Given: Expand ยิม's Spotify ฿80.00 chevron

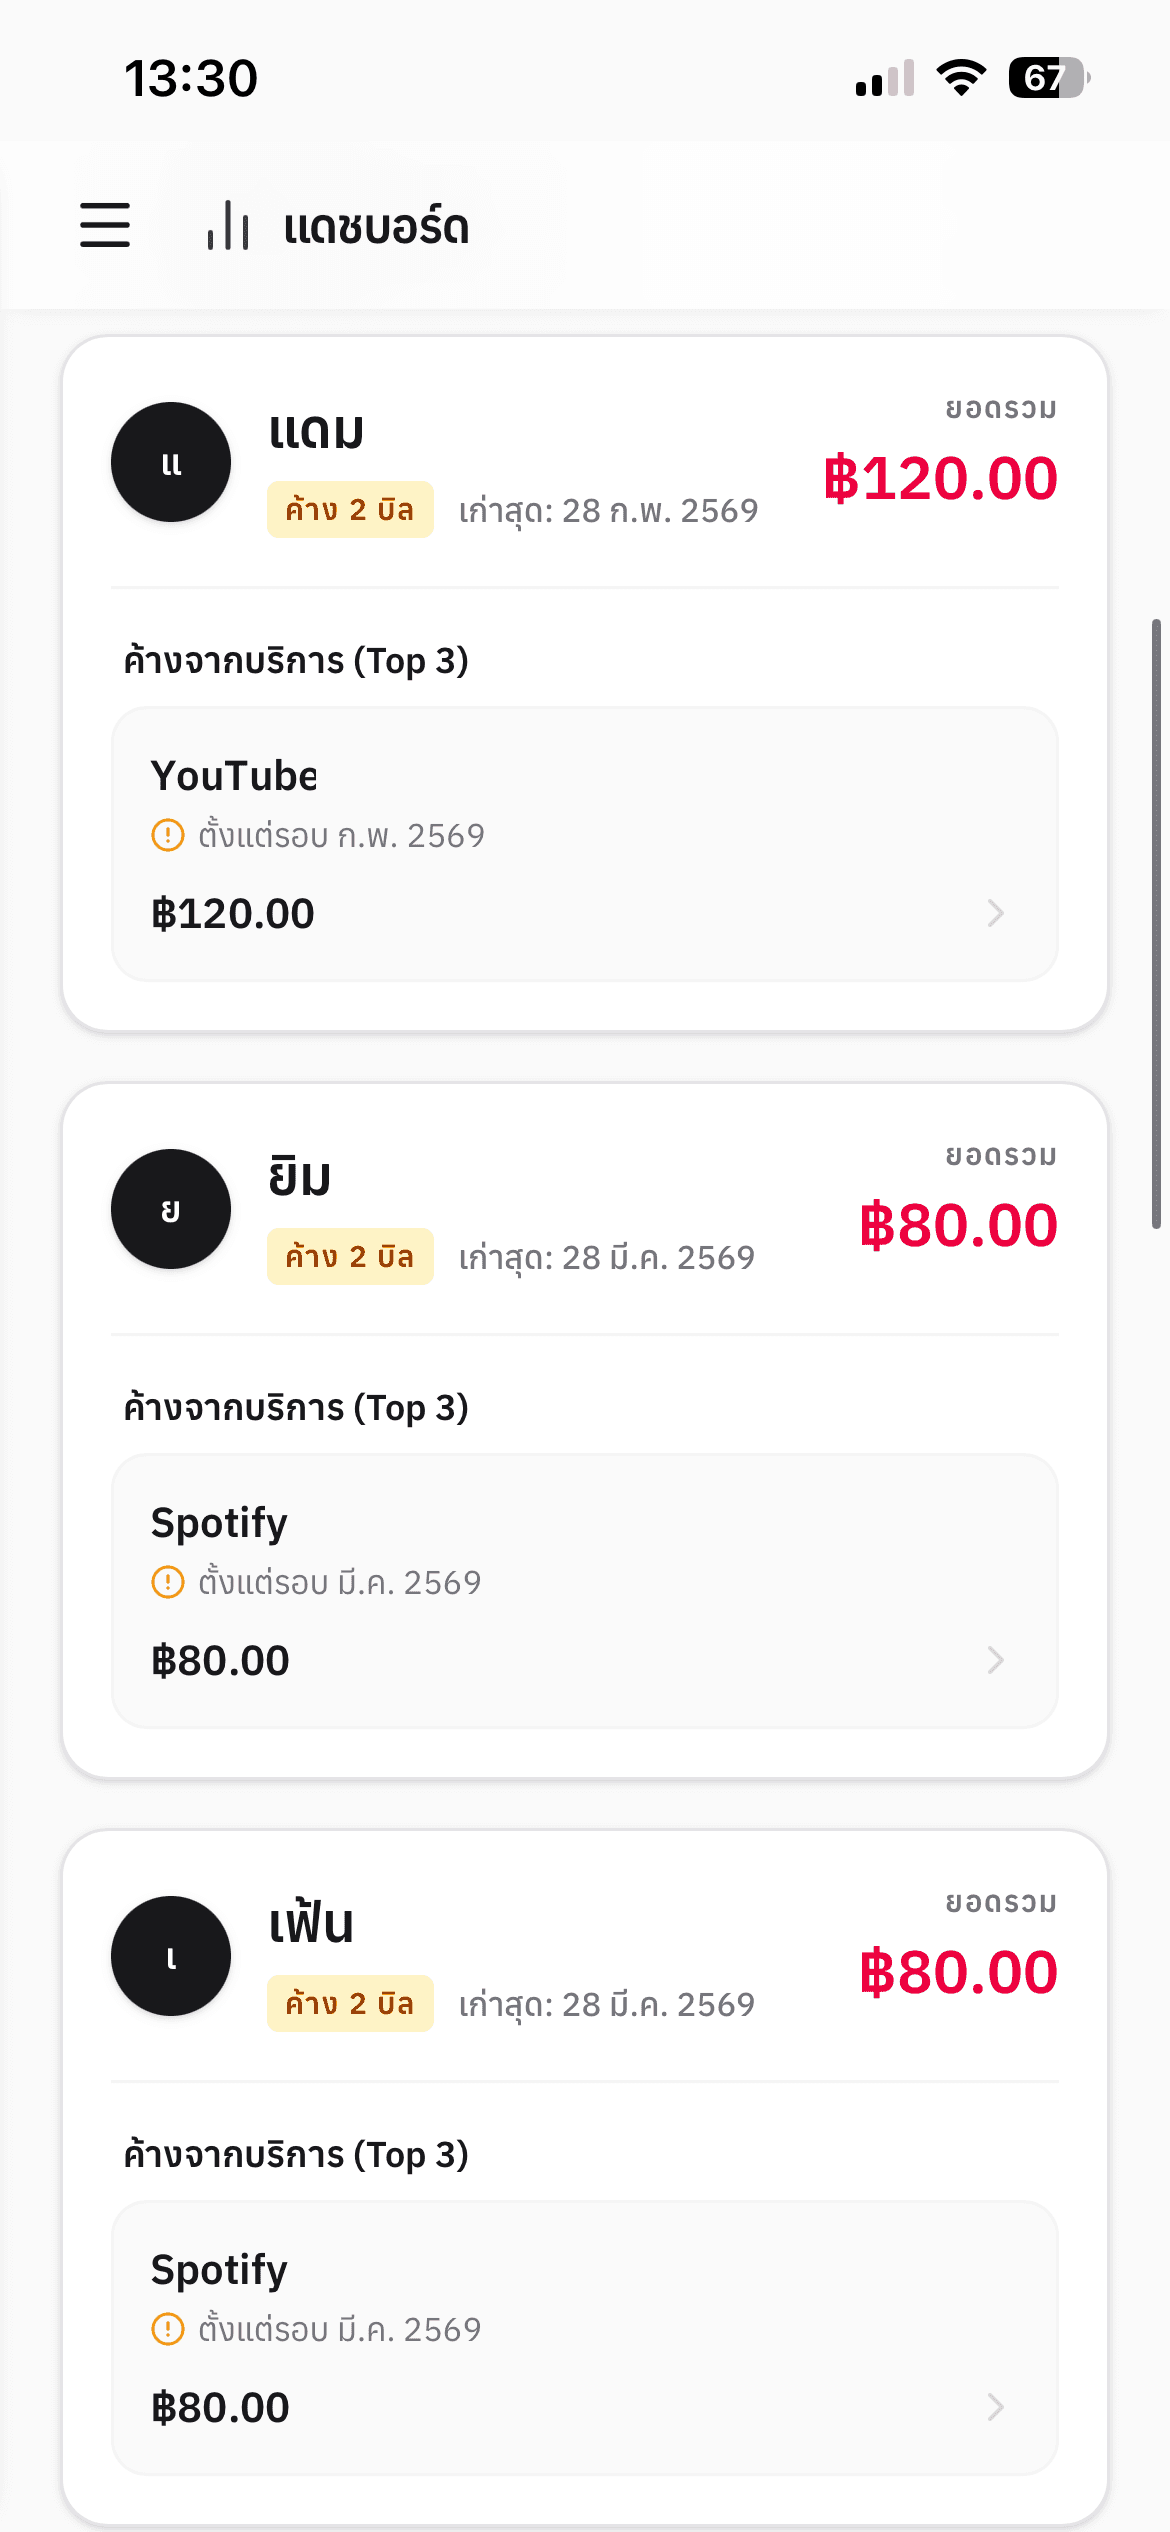Looking at the screenshot, I should pos(995,1660).
